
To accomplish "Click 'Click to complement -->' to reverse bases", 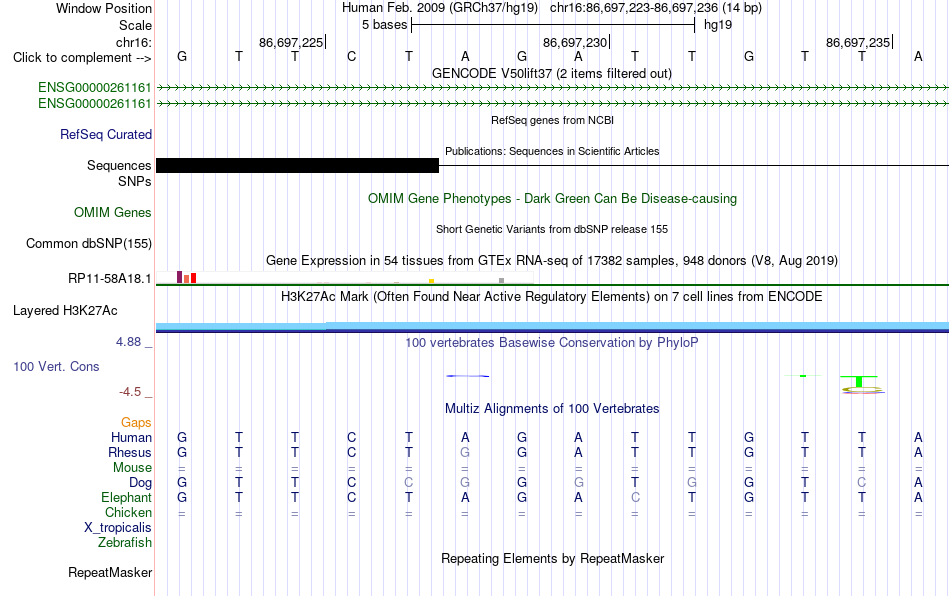I will point(82,58).
